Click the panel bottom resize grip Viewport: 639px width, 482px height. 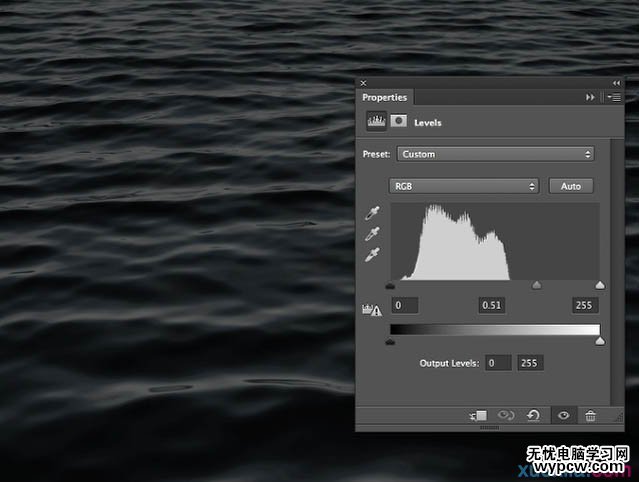489,428
